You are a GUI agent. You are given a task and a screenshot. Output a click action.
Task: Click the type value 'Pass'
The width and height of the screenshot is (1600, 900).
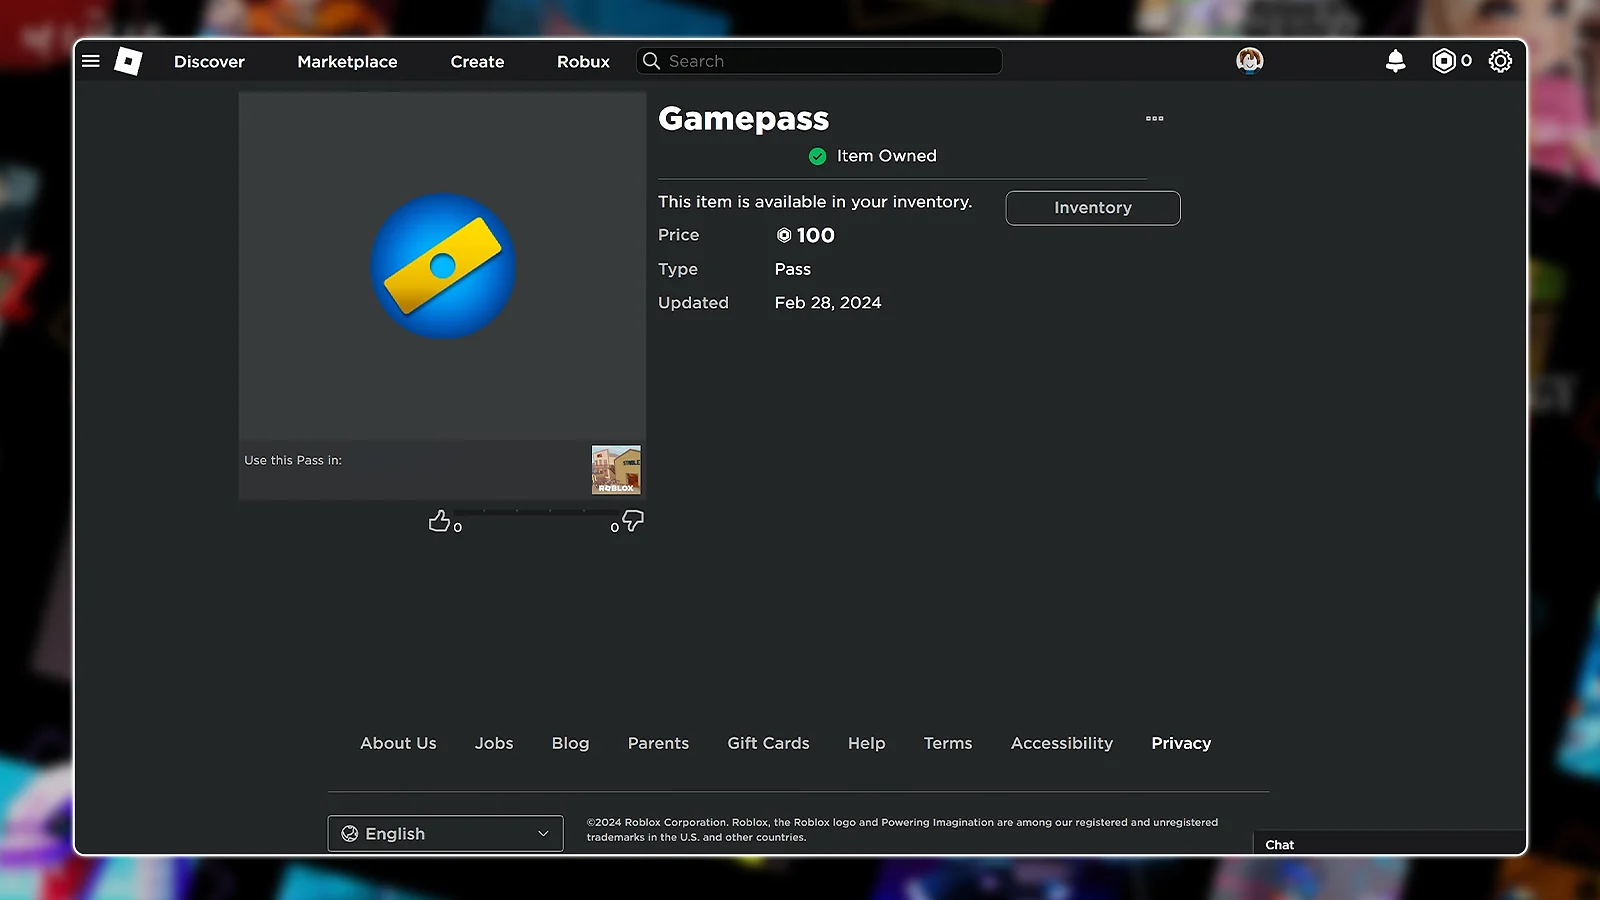(x=792, y=269)
